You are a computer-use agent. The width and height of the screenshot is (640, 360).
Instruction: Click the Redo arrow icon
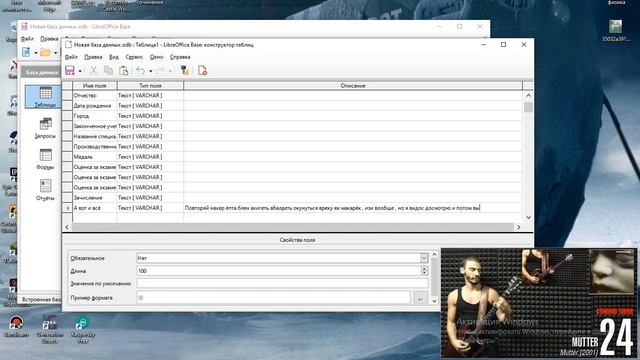click(x=160, y=71)
